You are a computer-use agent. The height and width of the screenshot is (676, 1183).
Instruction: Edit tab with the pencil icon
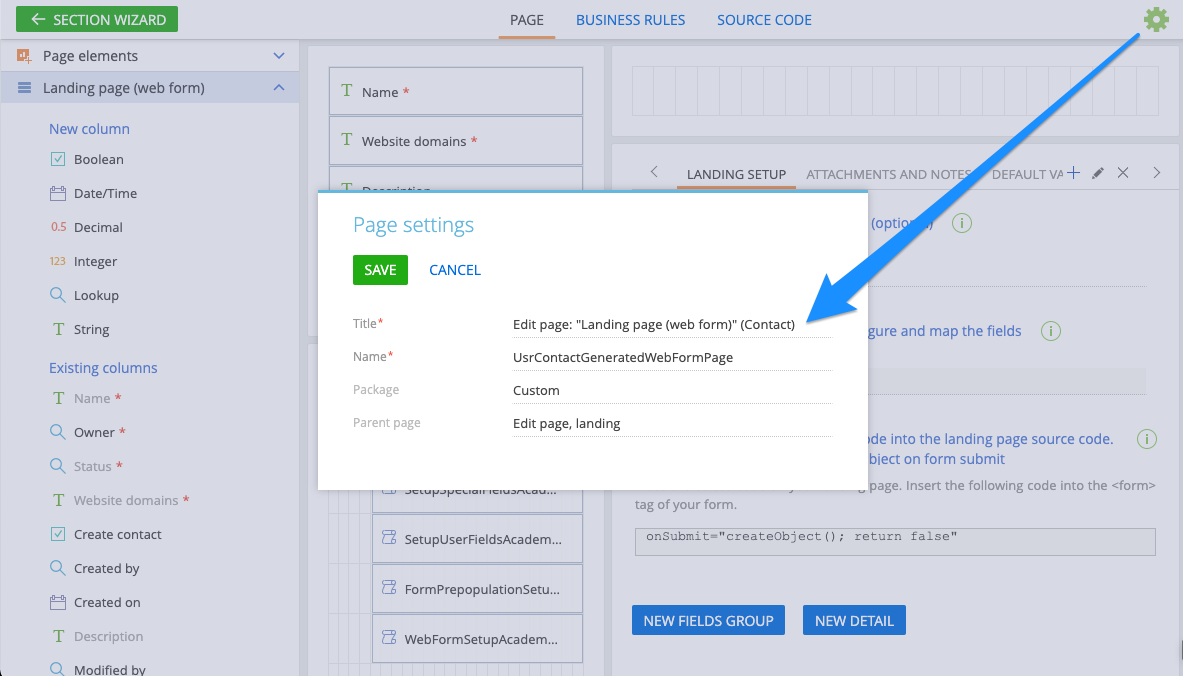tap(1098, 173)
